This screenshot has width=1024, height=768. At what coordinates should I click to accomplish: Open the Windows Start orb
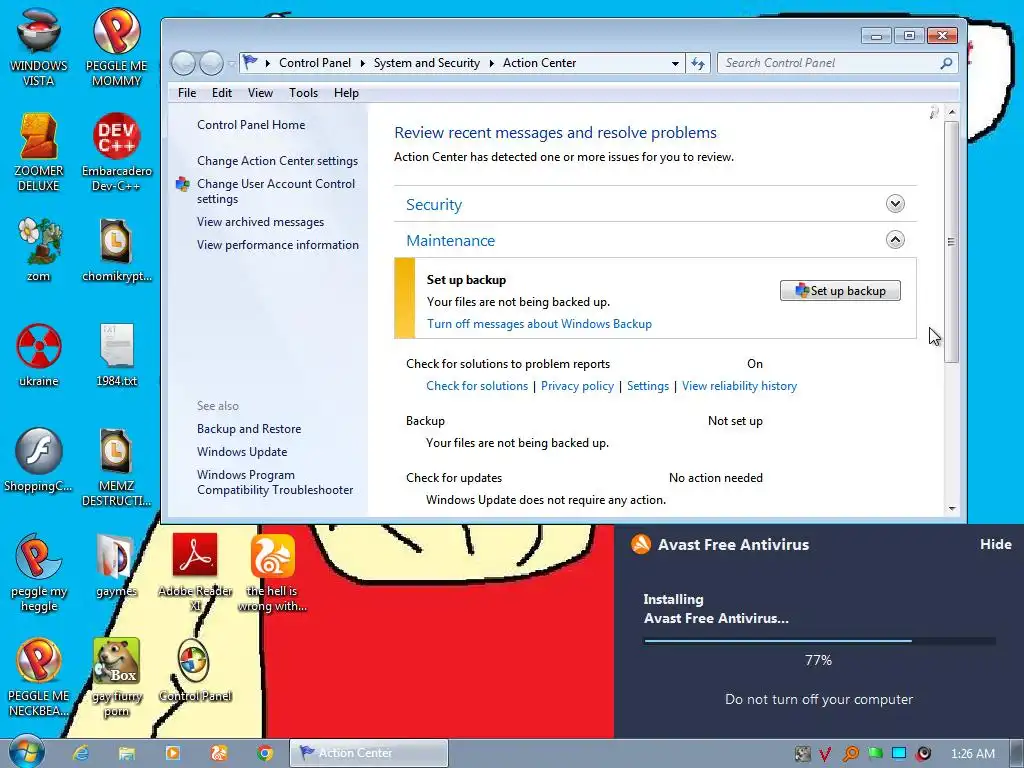(x=26, y=752)
